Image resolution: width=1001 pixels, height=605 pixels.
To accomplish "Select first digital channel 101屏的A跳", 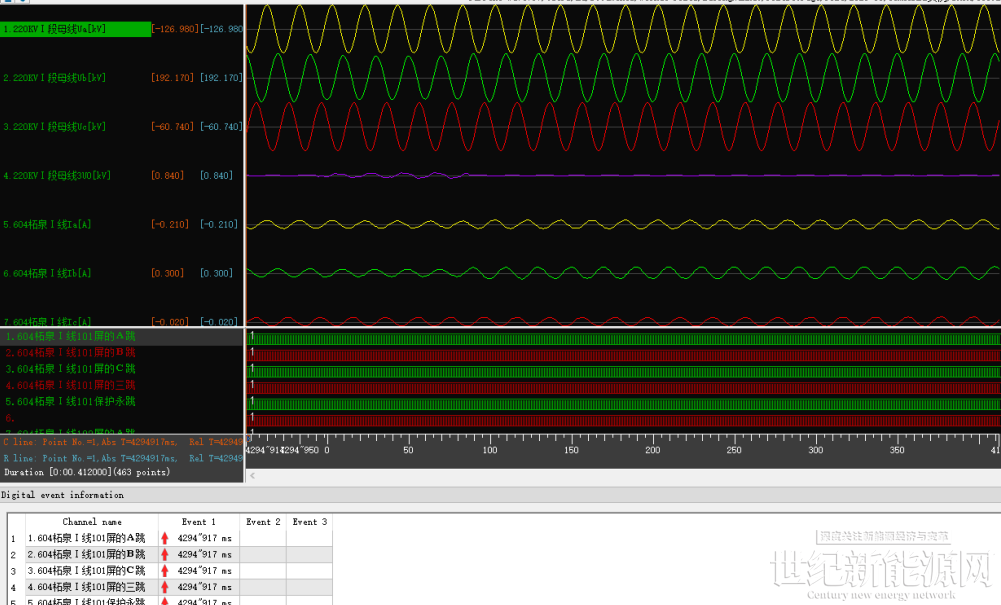I will click(70, 337).
